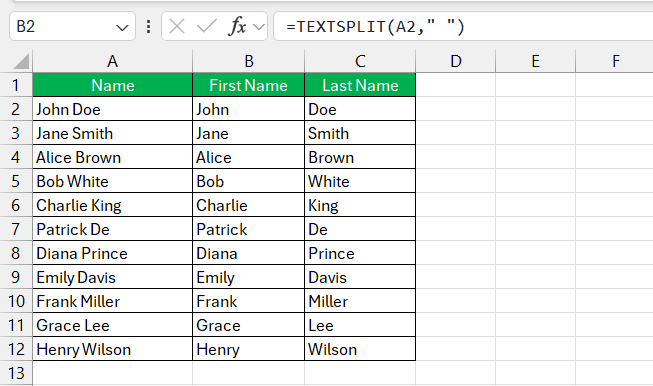
Task: Select column C header
Action: [360, 61]
